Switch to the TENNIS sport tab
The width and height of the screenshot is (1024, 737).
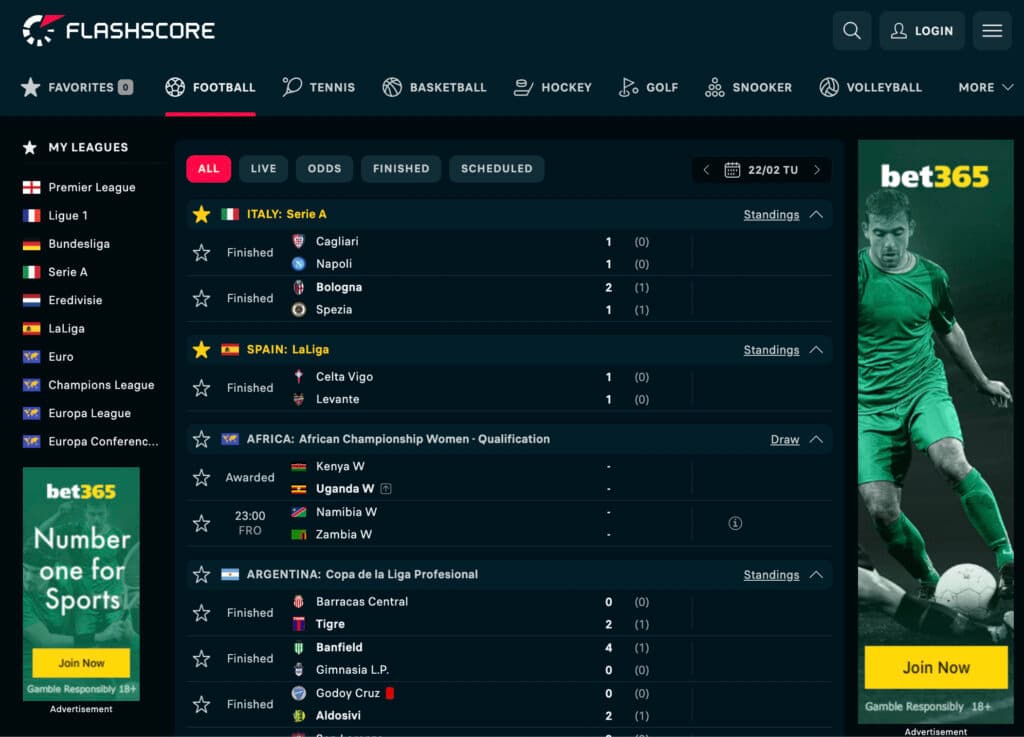tap(319, 87)
